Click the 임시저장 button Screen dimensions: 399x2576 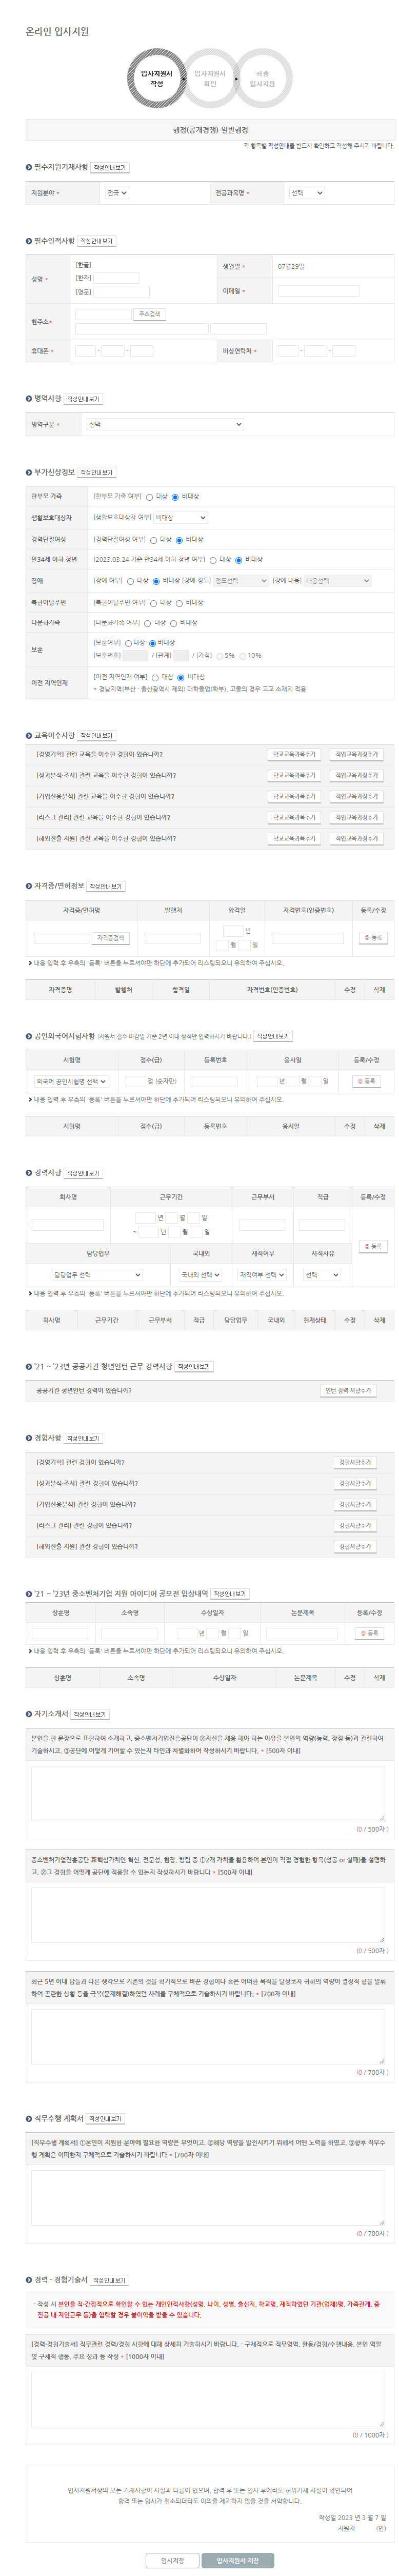coord(172,2561)
